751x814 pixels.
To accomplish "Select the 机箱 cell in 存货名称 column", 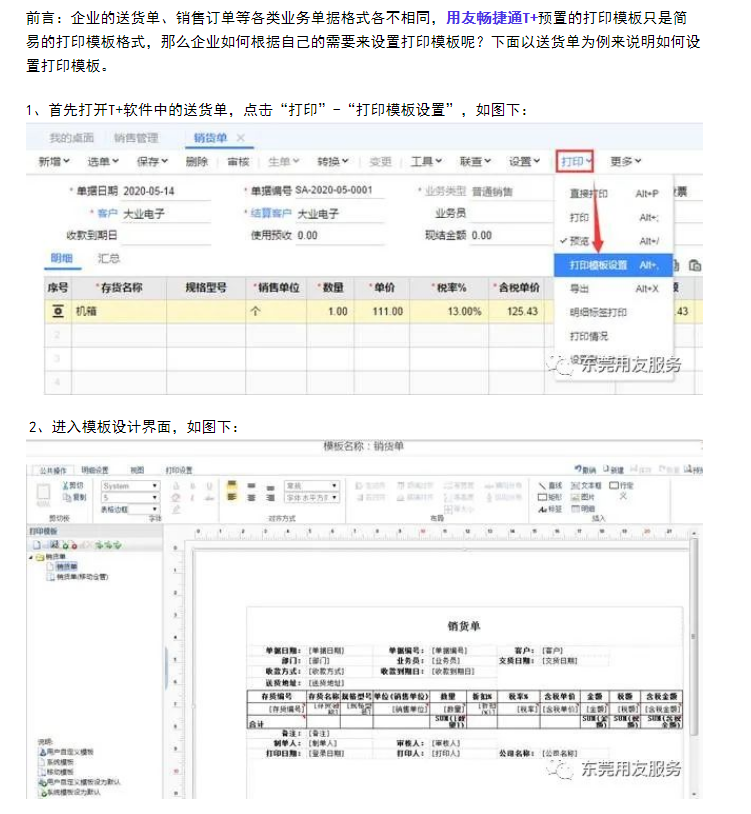I will (x=119, y=311).
